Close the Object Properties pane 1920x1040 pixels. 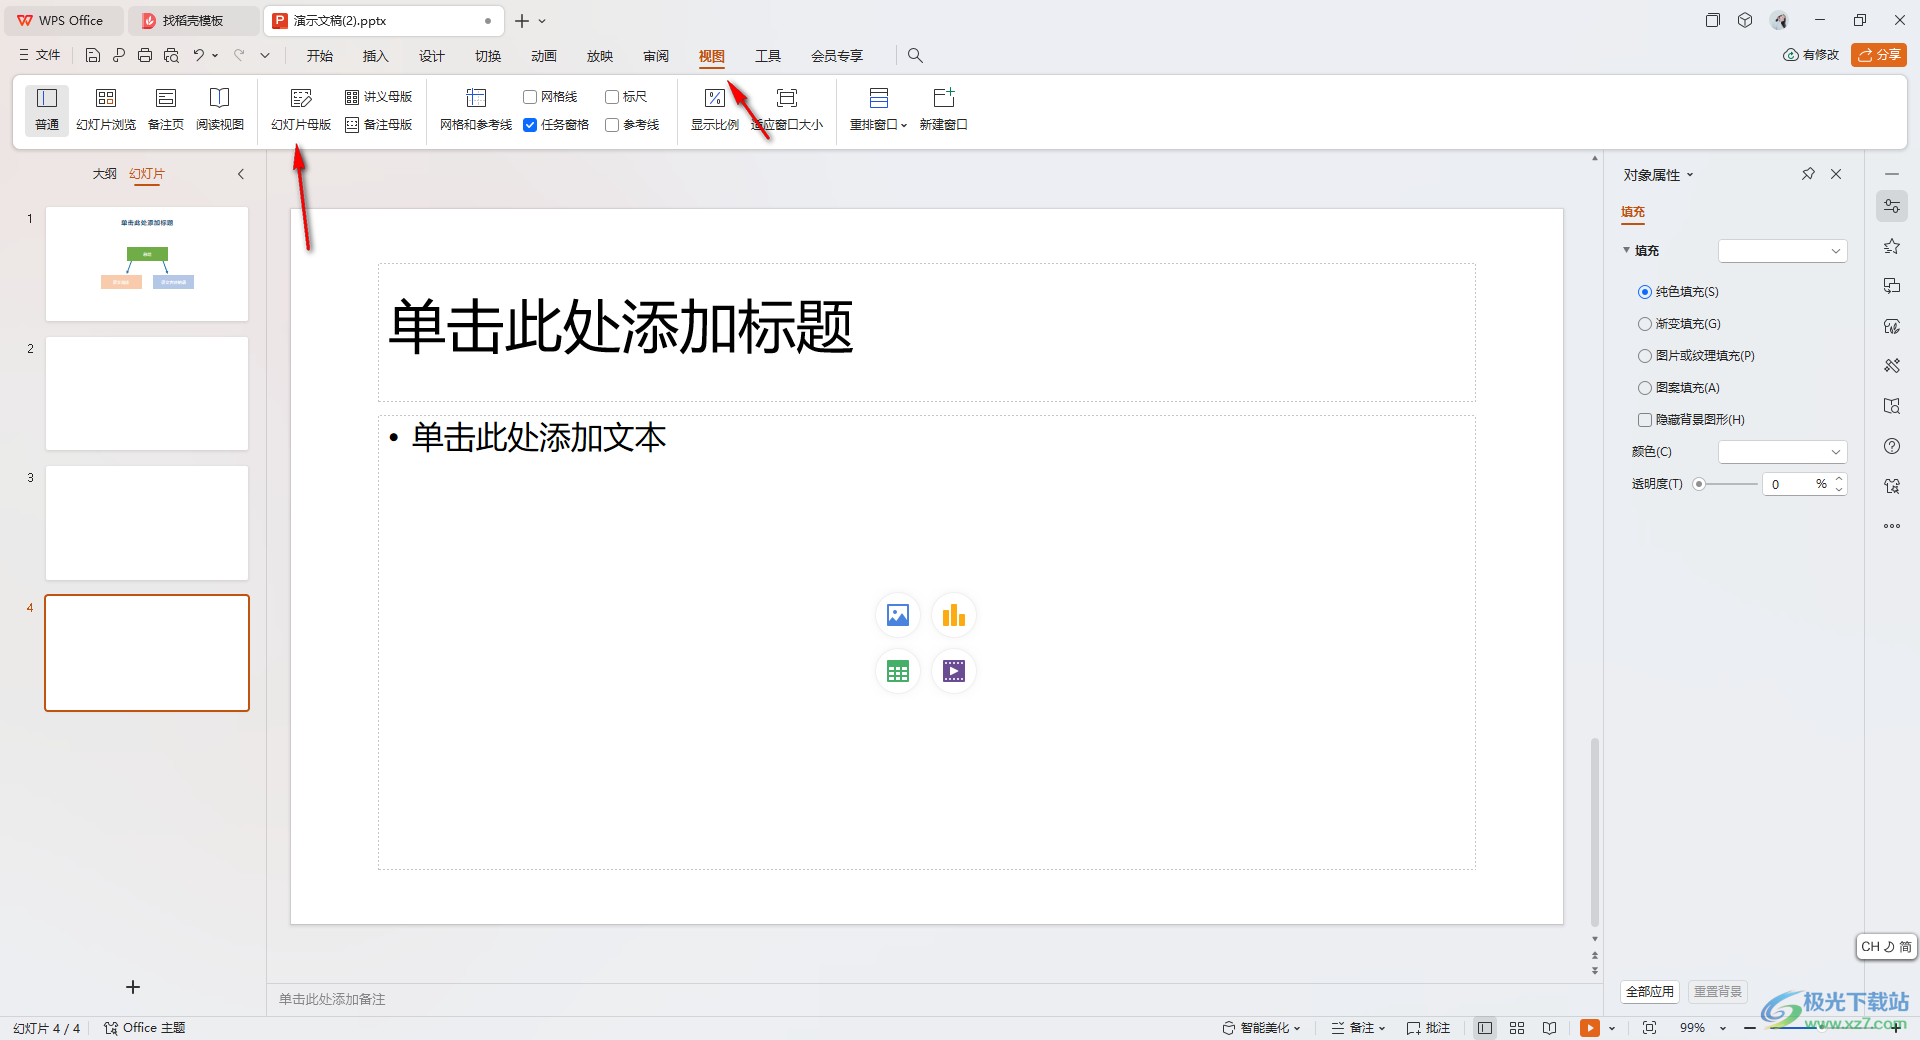1836,174
